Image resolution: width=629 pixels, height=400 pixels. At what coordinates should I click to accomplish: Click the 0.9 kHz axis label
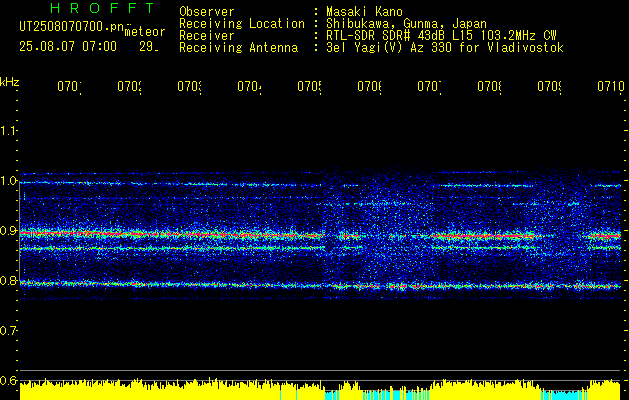tap(9, 230)
